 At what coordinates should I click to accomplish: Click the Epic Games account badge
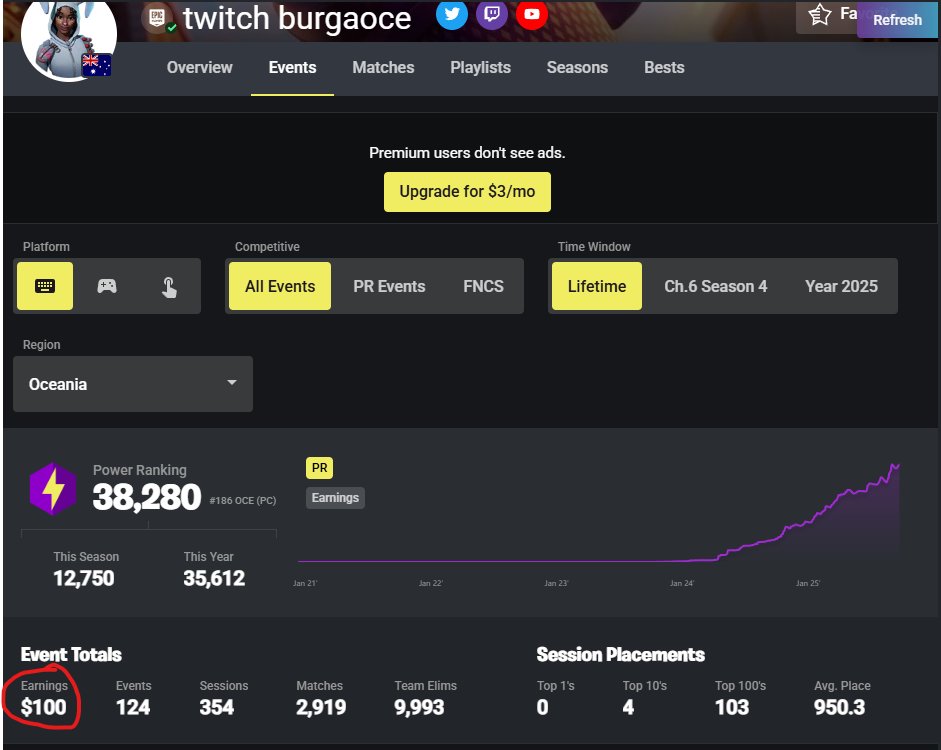[157, 17]
